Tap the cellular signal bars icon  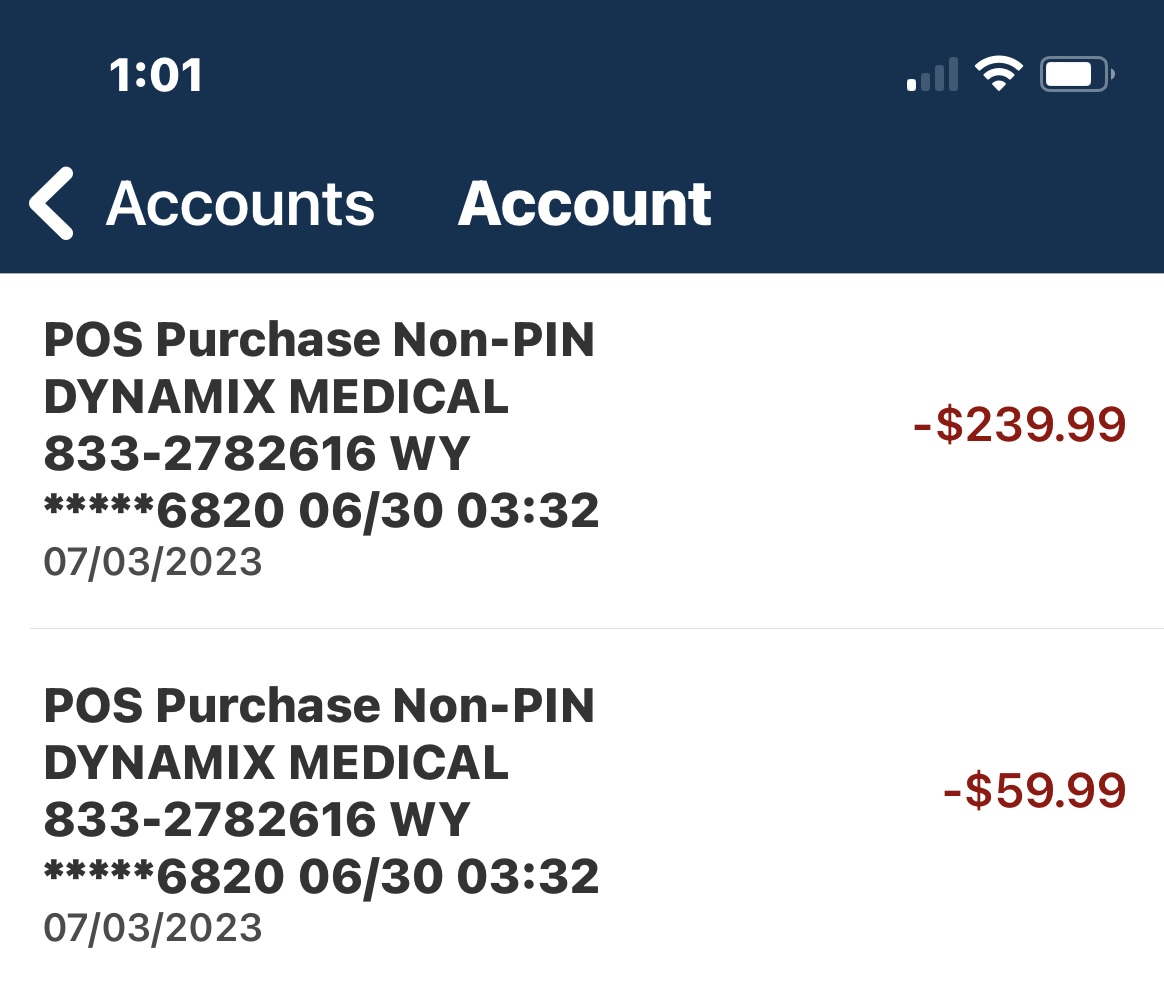pos(932,74)
